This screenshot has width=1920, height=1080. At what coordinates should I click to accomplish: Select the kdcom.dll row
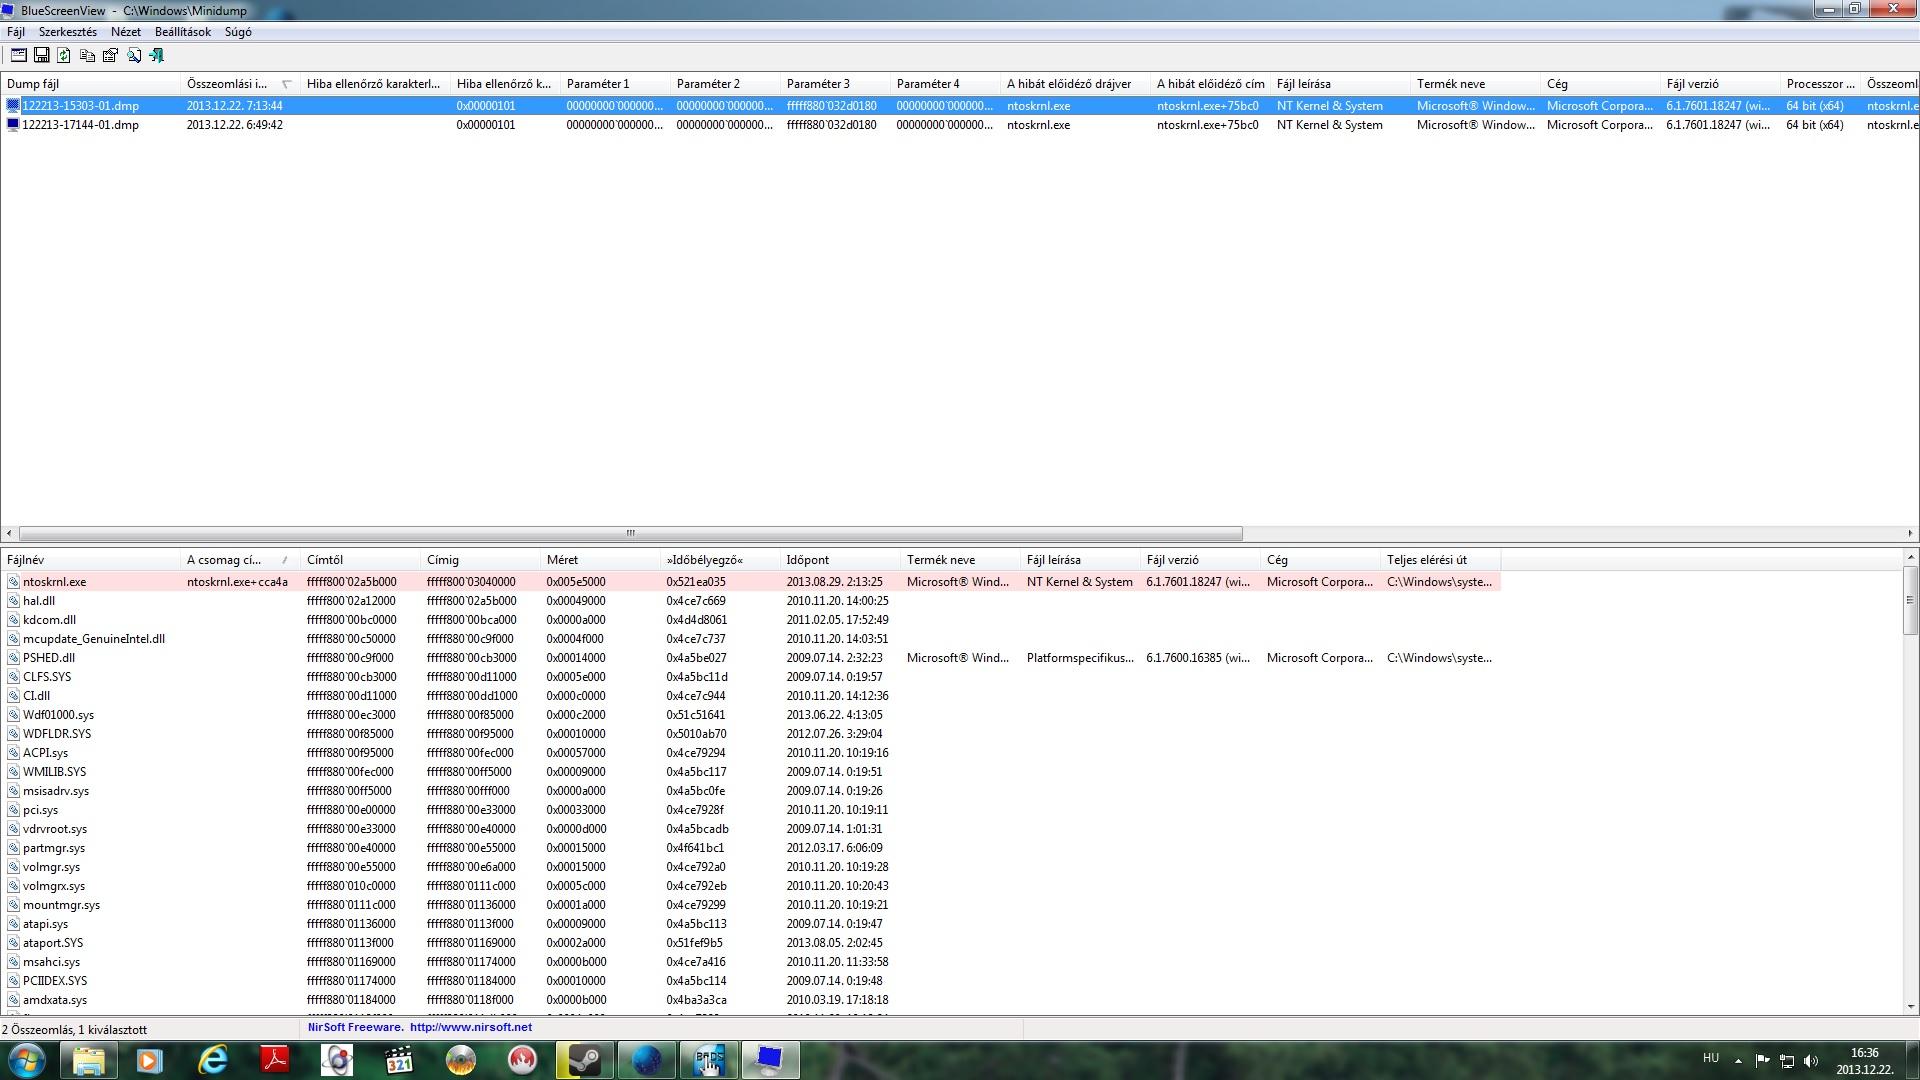[x=750, y=620]
